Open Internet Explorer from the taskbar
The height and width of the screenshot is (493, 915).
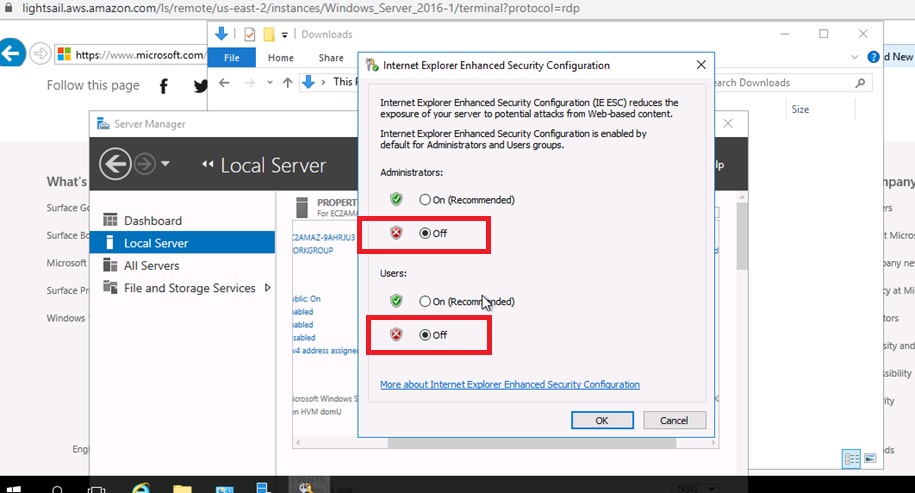141,488
